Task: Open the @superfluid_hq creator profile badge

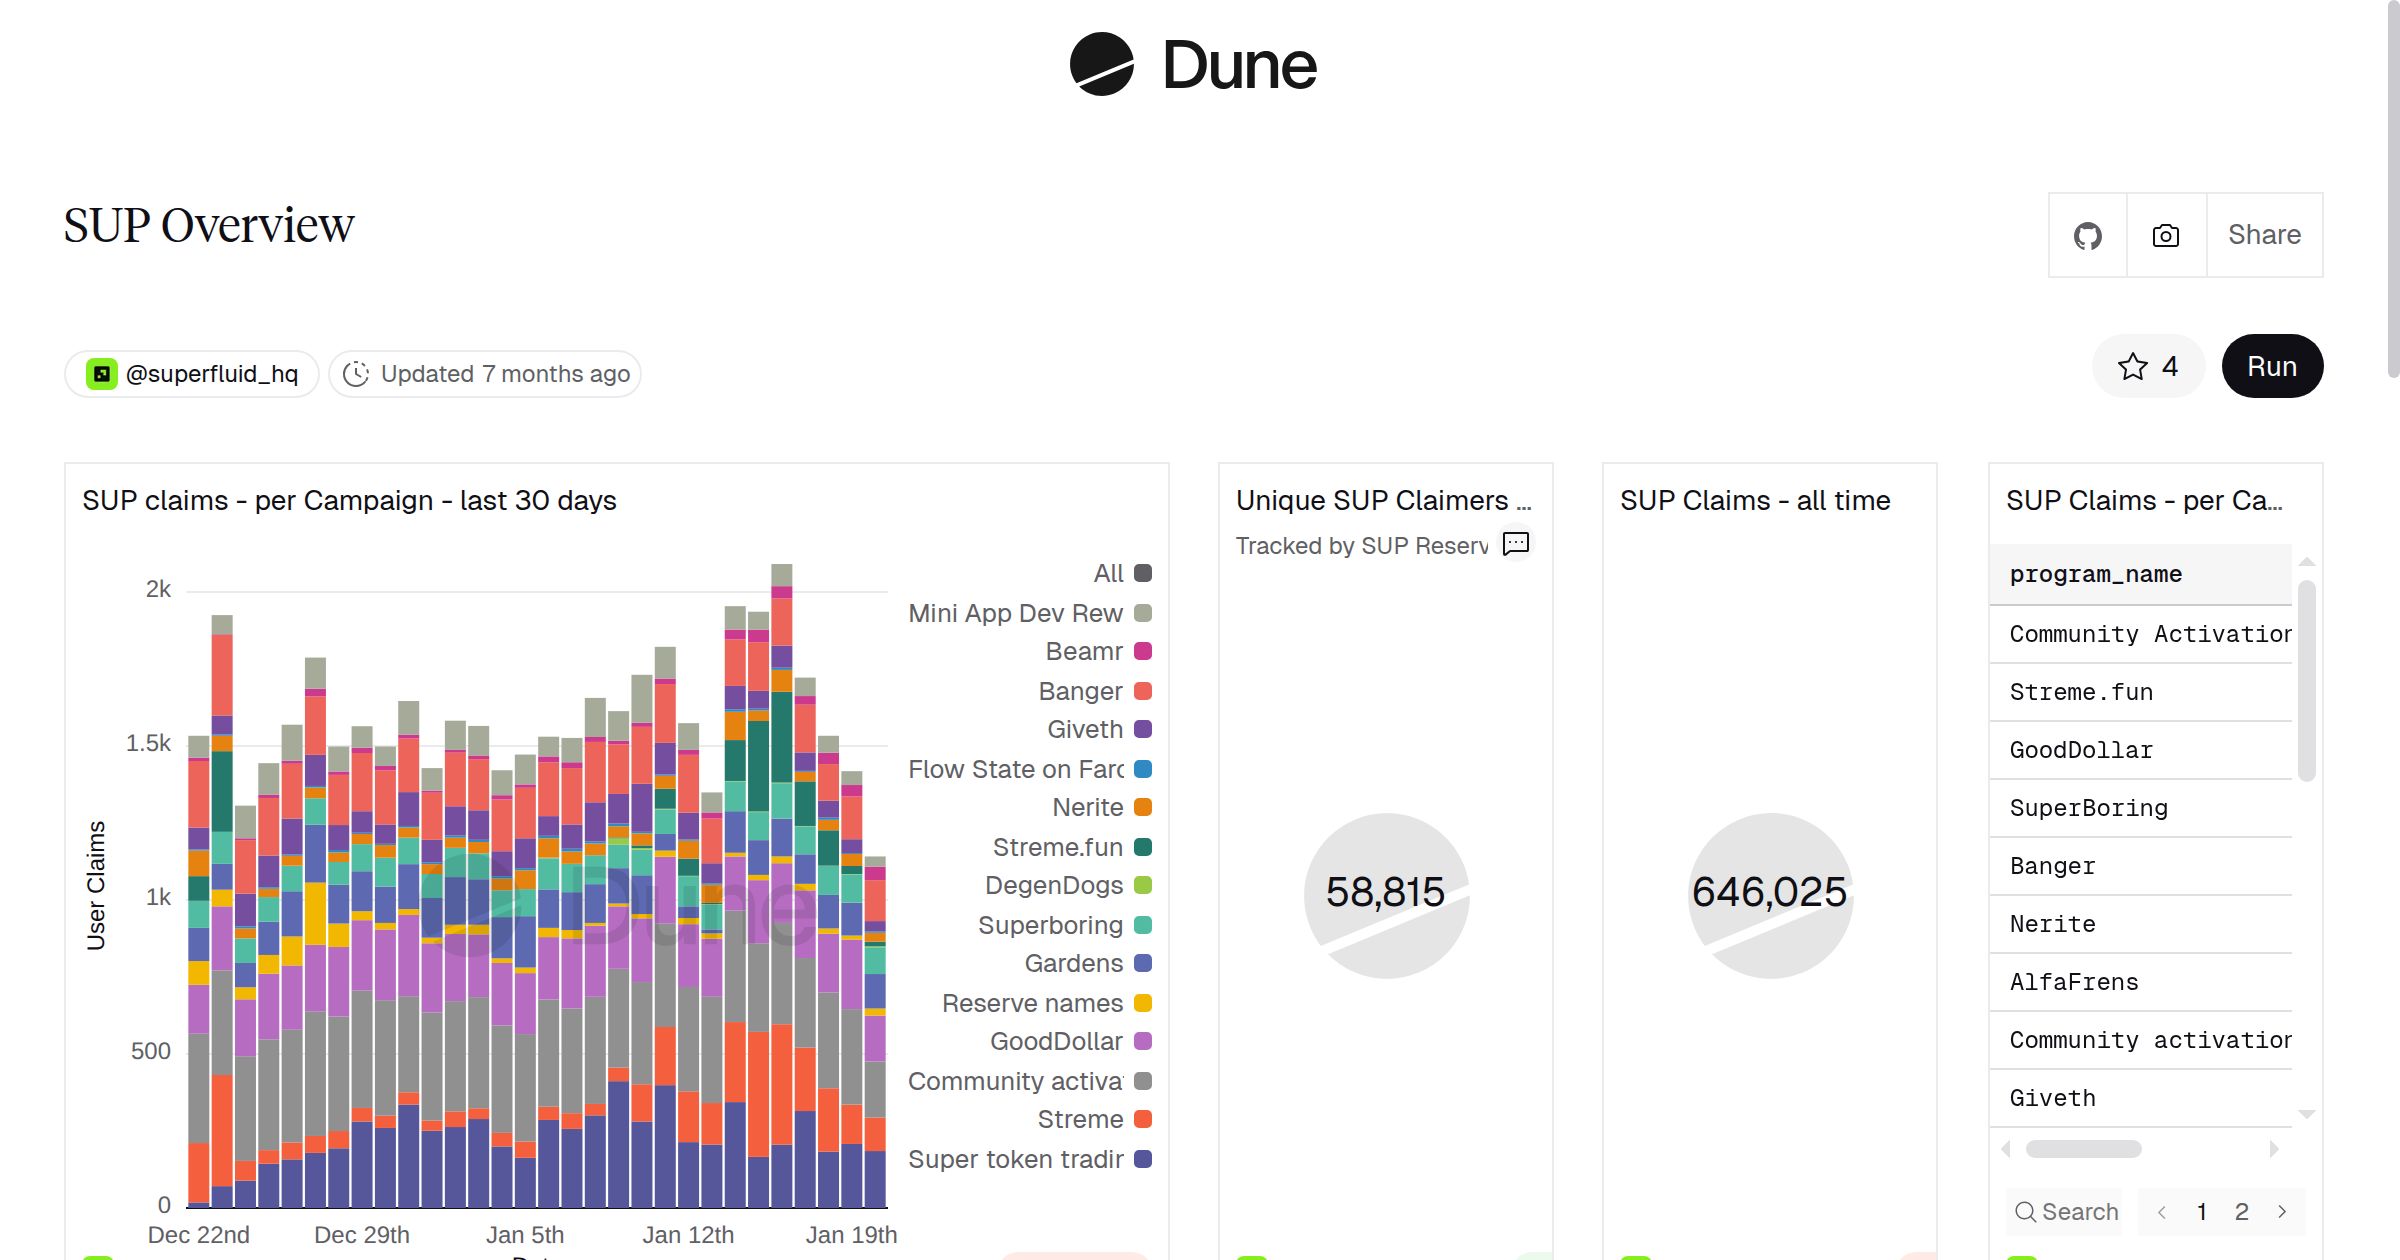Action: click(190, 372)
